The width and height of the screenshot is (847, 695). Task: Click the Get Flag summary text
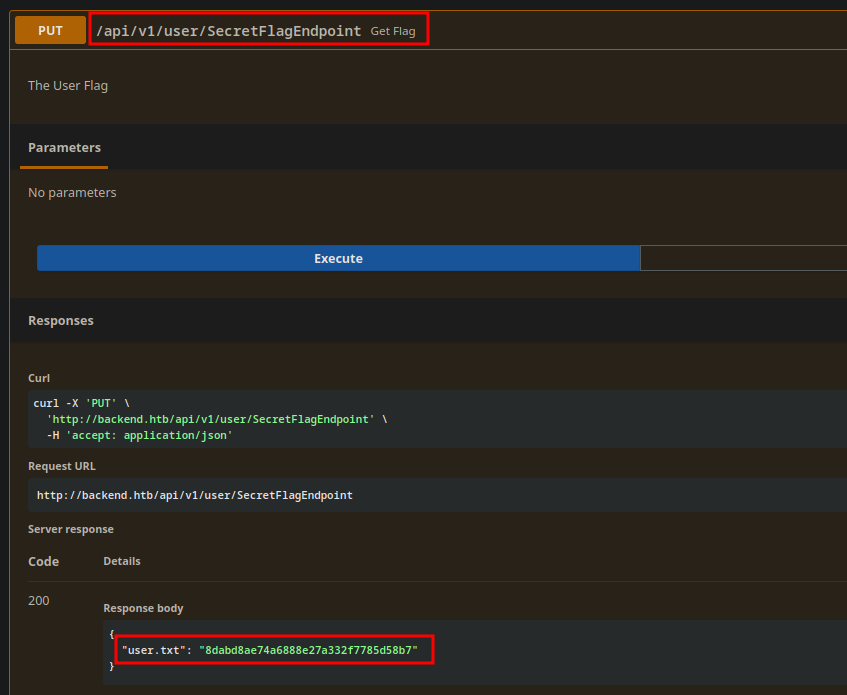pyautogui.click(x=393, y=32)
